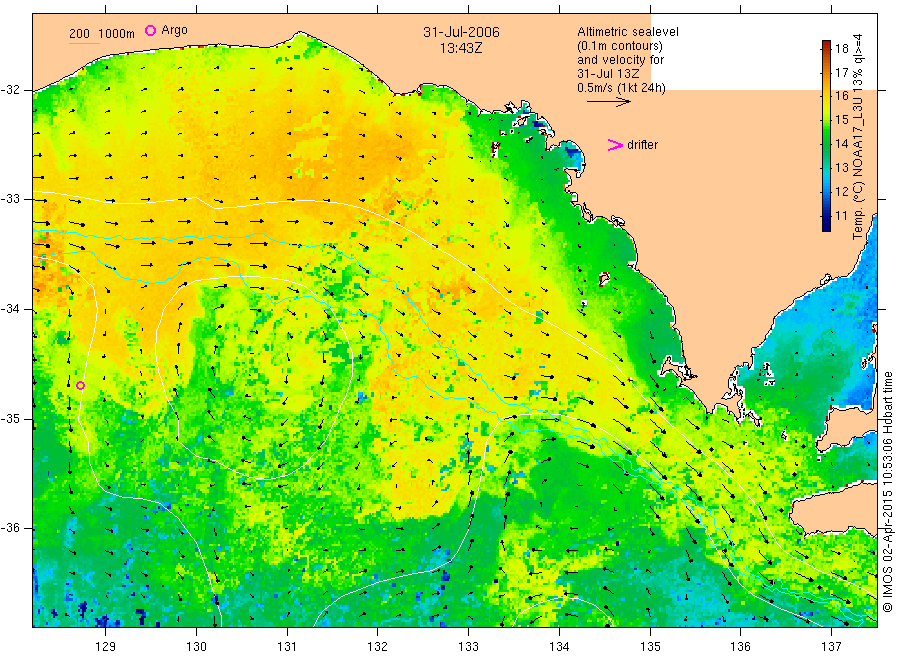The height and width of the screenshot is (660, 900).
Task: Click the IMOS copyright timestamp text
Action: point(888,492)
